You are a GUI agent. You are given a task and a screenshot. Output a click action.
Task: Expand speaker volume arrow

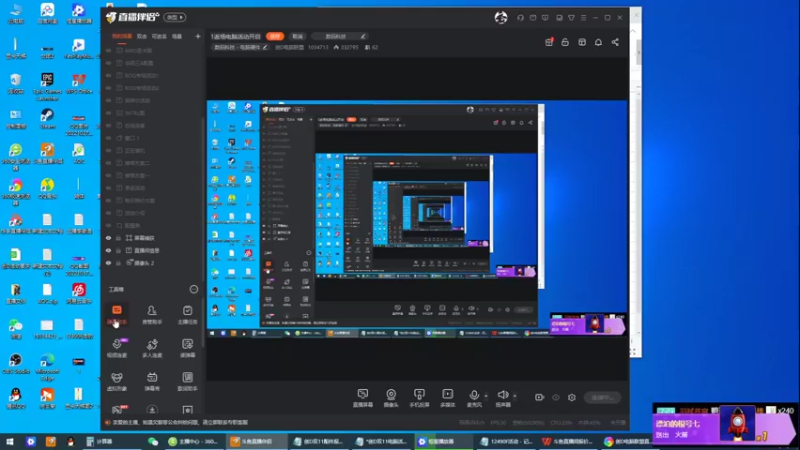point(515,395)
